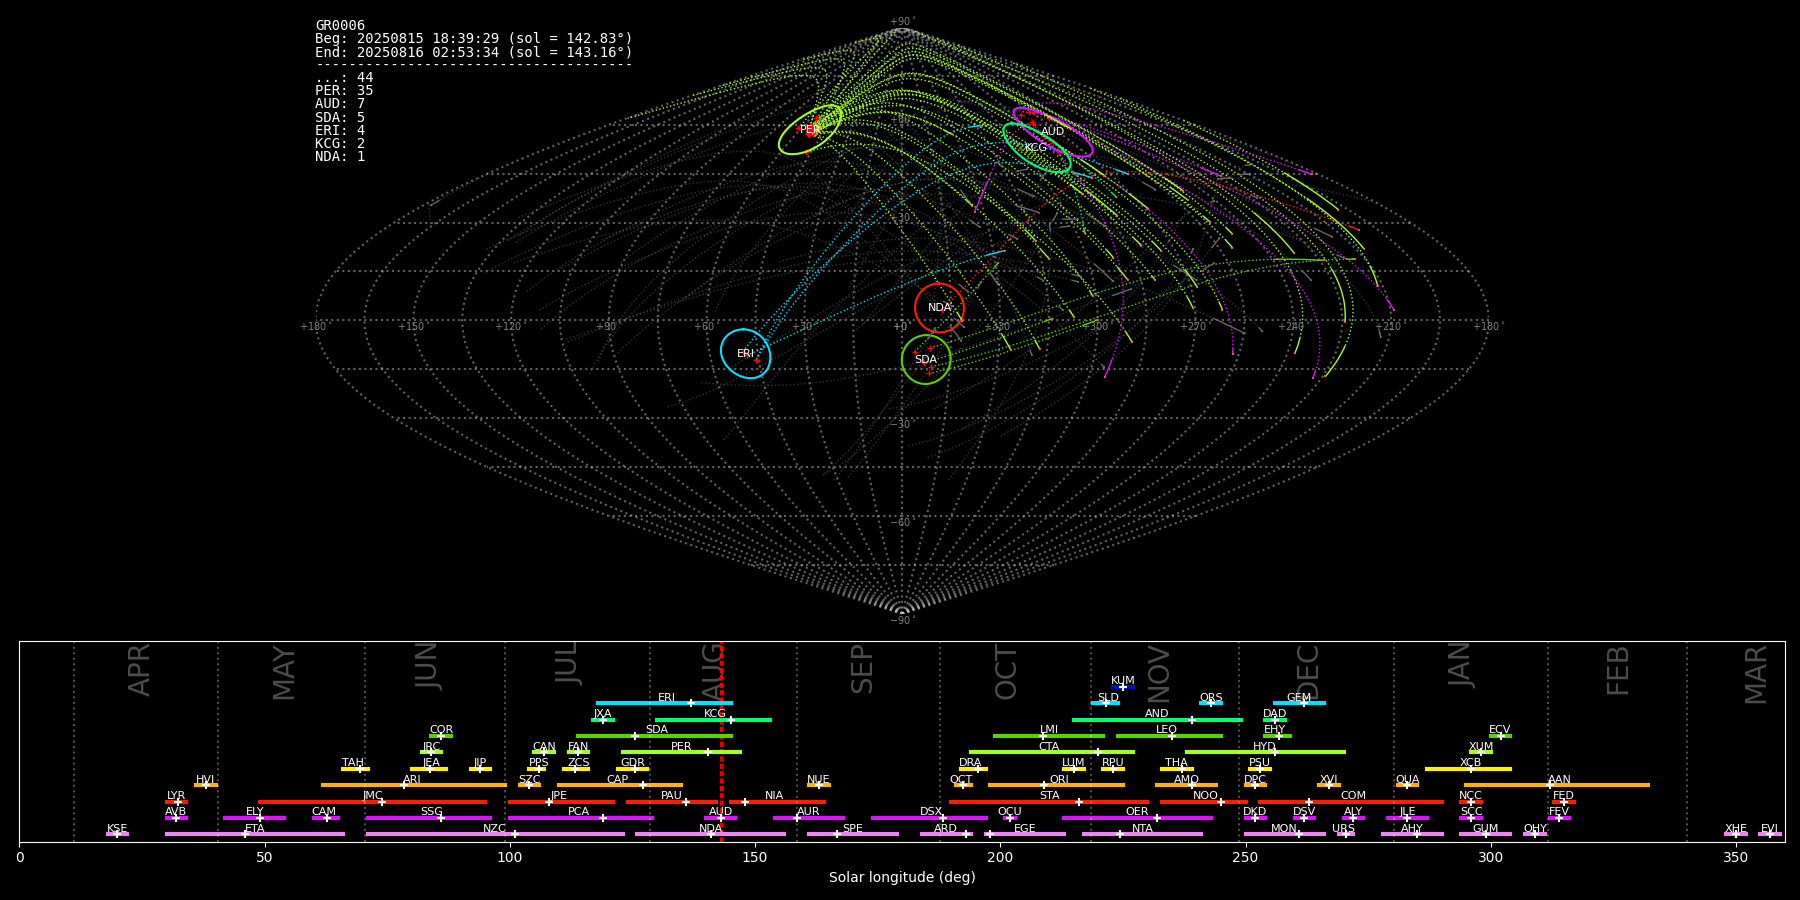Click the HYD shower bar in timeline
Screen dimensions: 1800x900
[x=1265, y=752]
